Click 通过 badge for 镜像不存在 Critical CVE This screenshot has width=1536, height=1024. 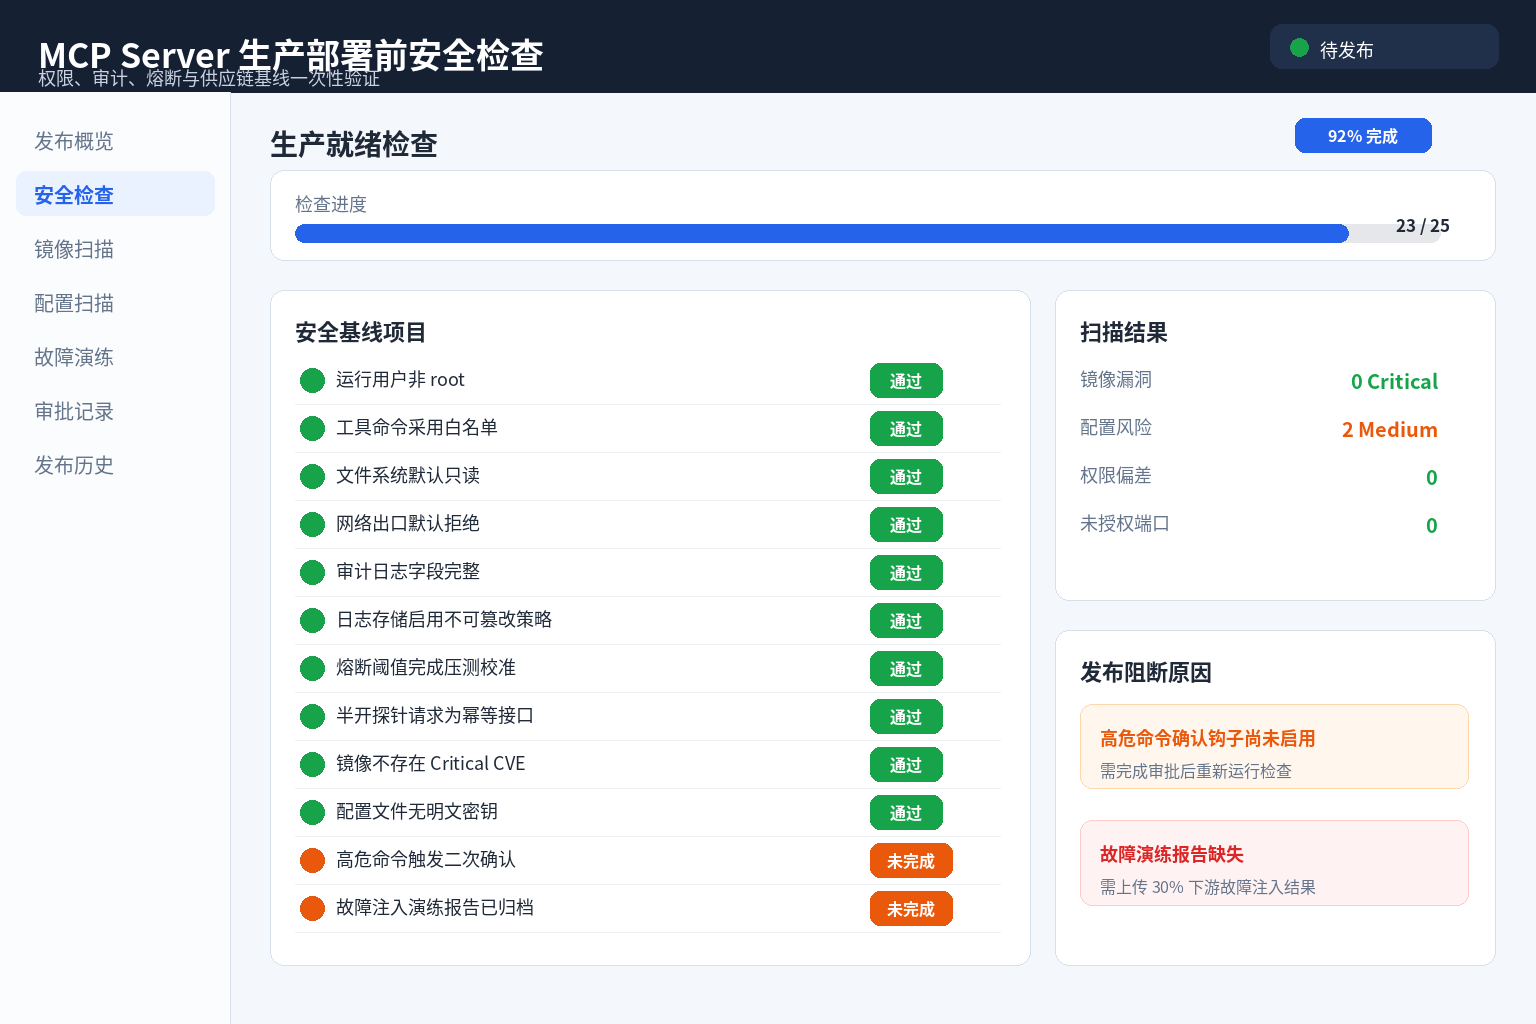pos(906,765)
